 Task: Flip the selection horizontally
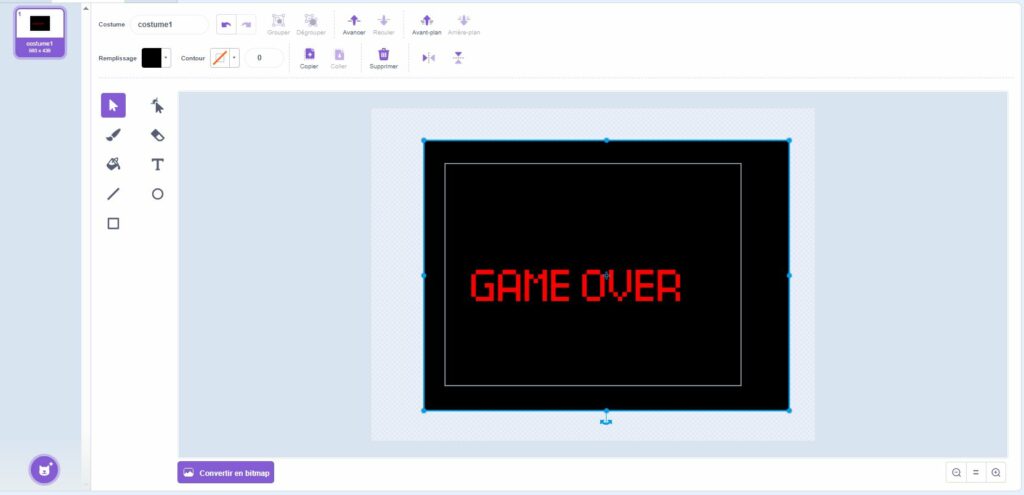click(x=429, y=58)
